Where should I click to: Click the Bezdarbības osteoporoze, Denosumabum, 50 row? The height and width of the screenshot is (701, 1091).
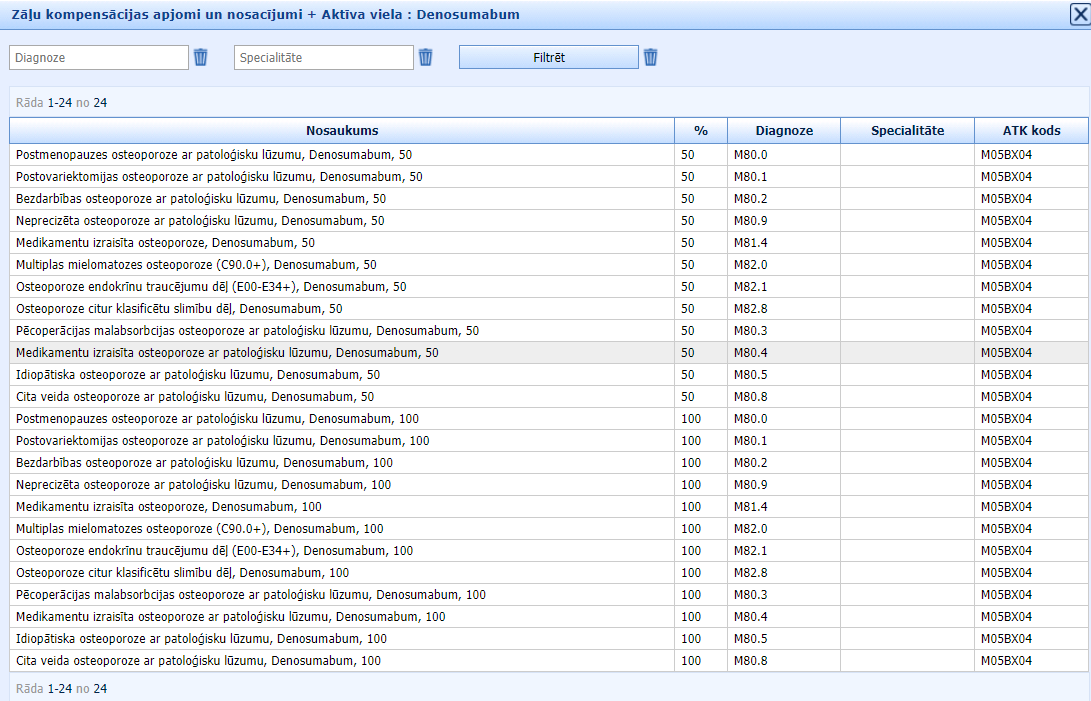click(x=200, y=199)
